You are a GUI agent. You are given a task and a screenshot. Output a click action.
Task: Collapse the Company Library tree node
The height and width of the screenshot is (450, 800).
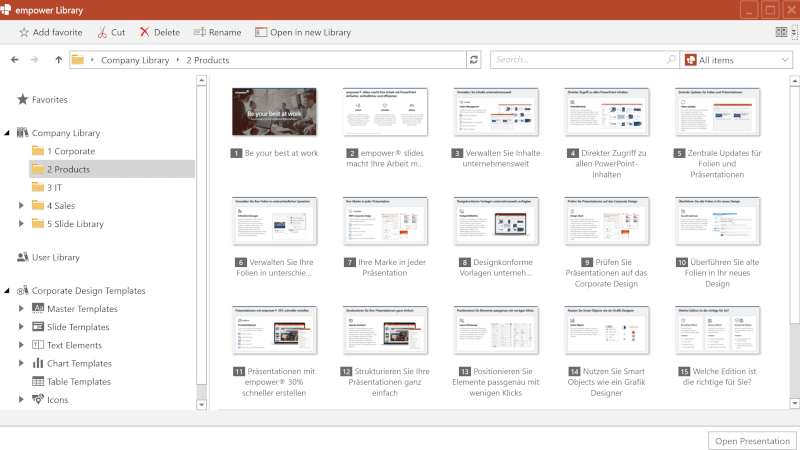pyautogui.click(x=8, y=133)
